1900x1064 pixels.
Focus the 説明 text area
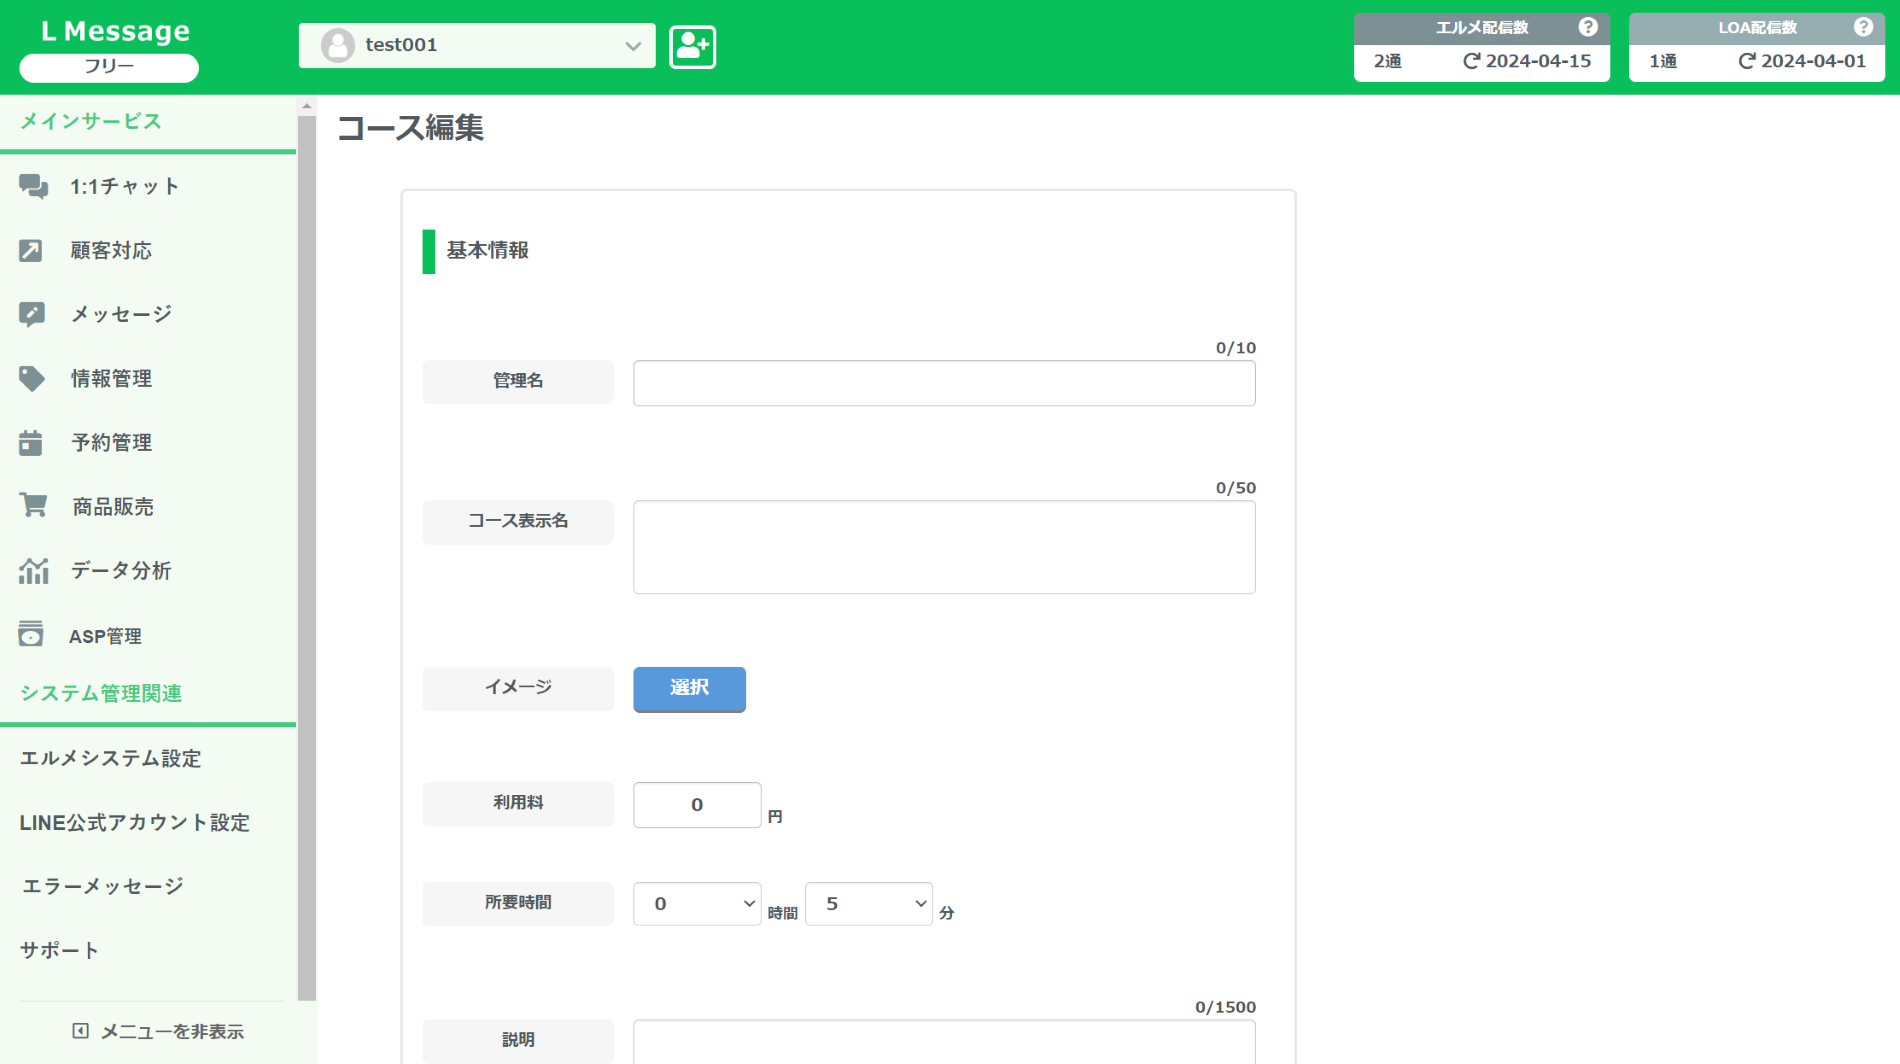click(944, 1042)
